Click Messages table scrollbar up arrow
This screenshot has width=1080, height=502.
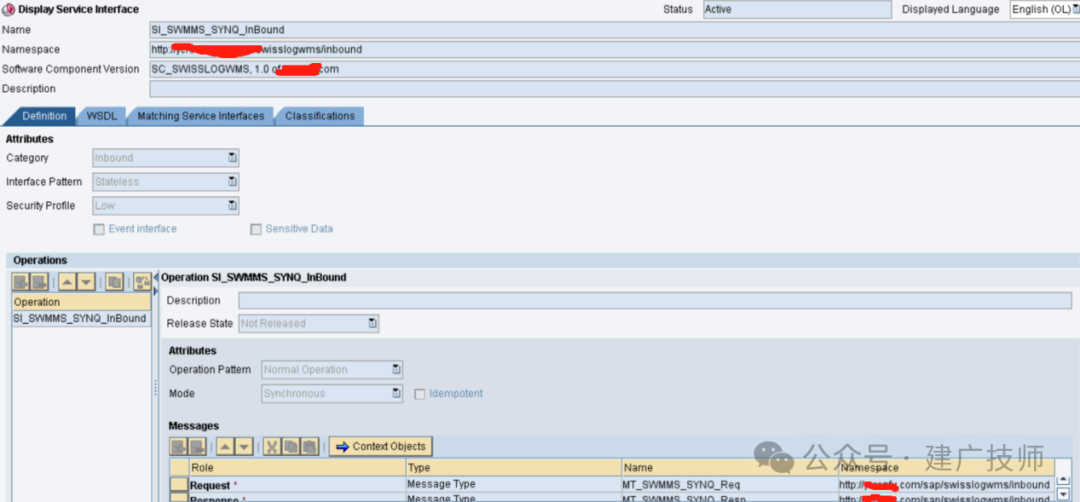(x=1063, y=481)
